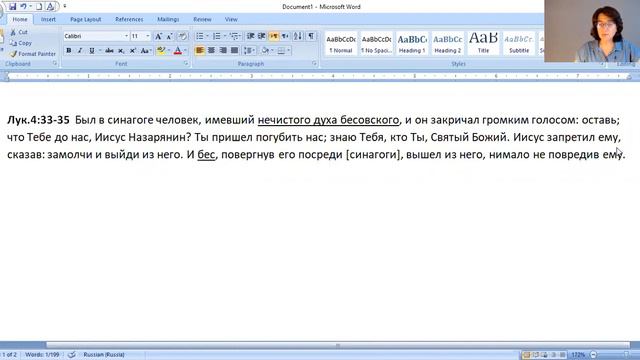Image resolution: width=640 pixels, height=360 pixels.
Task: Switch to the Insert tab
Action: (x=48, y=19)
